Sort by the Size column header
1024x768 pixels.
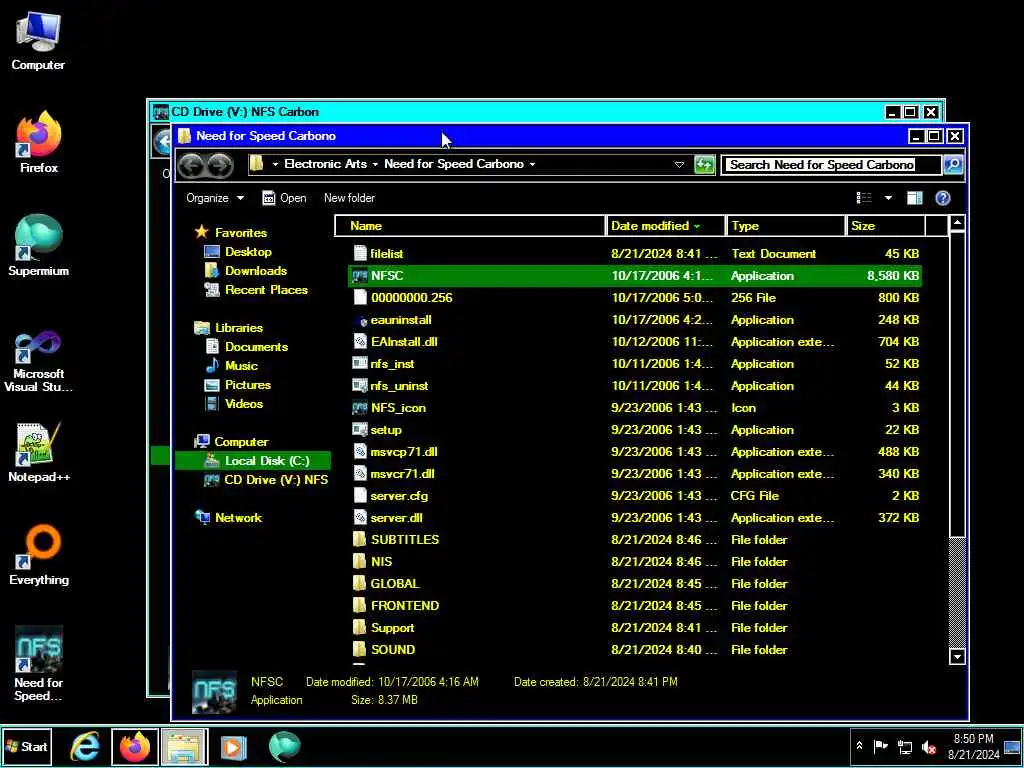click(x=886, y=226)
